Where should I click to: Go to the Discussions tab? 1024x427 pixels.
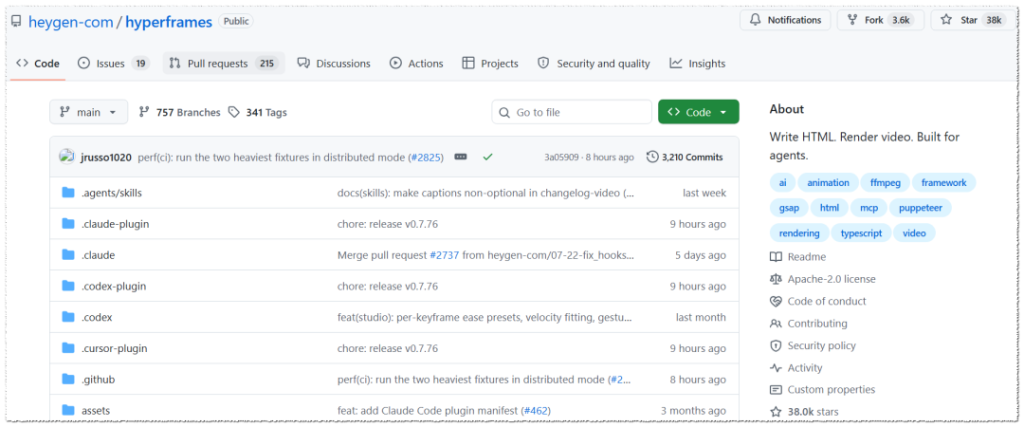coord(334,63)
